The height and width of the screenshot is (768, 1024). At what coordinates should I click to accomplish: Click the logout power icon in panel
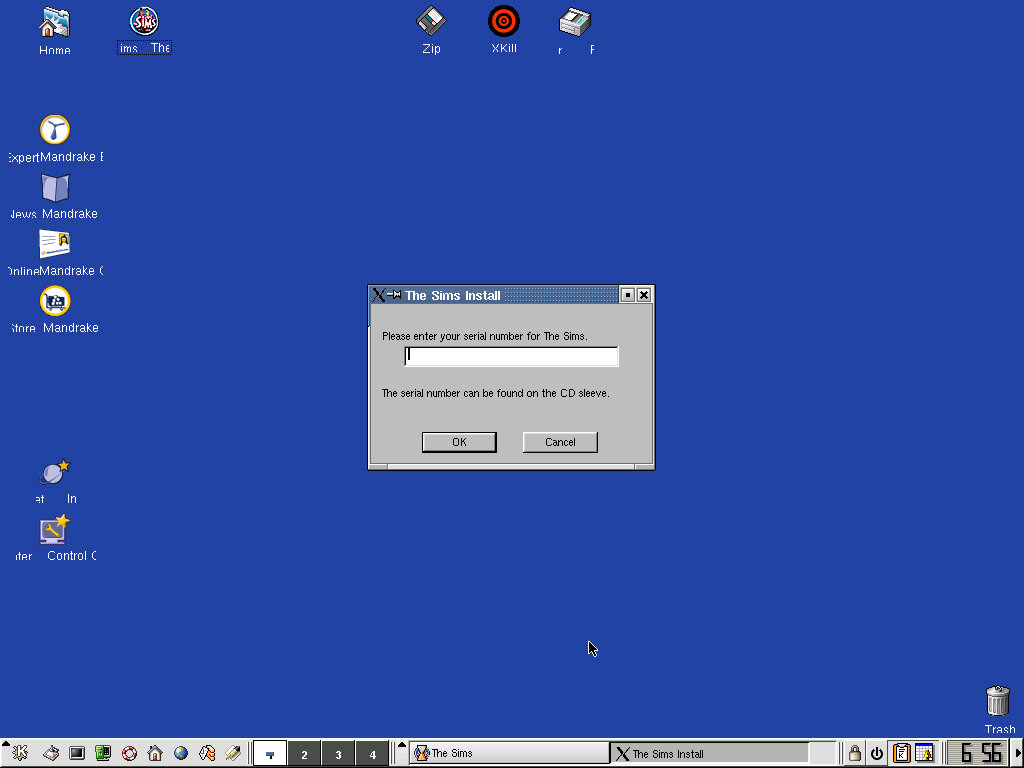pyautogui.click(x=877, y=753)
